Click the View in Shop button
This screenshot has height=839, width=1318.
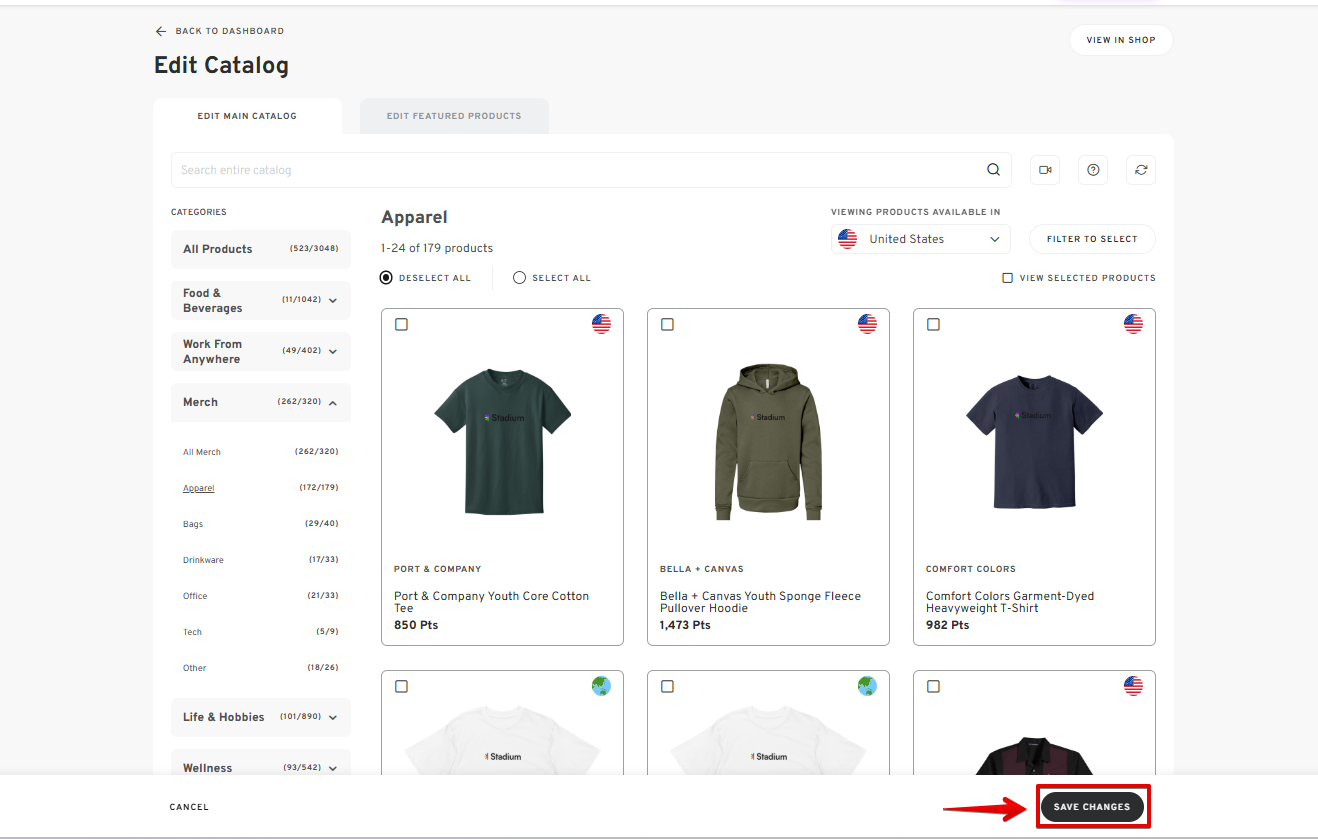(x=1120, y=40)
